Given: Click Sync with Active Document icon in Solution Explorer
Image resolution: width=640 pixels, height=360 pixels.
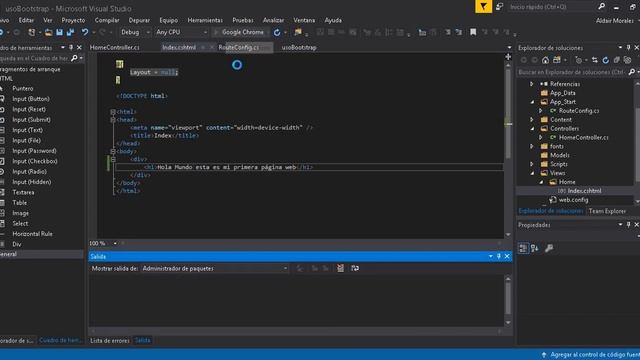Looking at the screenshot, I should click(x=594, y=60).
